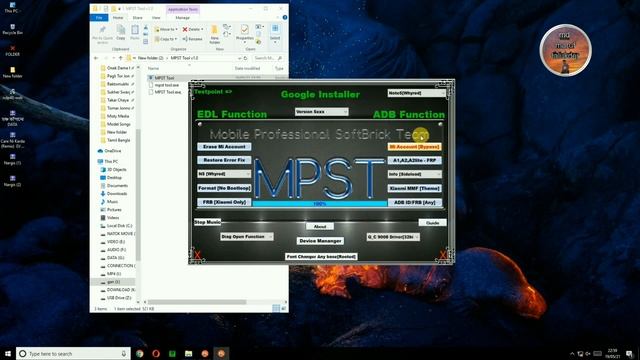The image size is (640, 360).
Task: Click the Back arrow in File Explorer
Action: click(x=96, y=58)
